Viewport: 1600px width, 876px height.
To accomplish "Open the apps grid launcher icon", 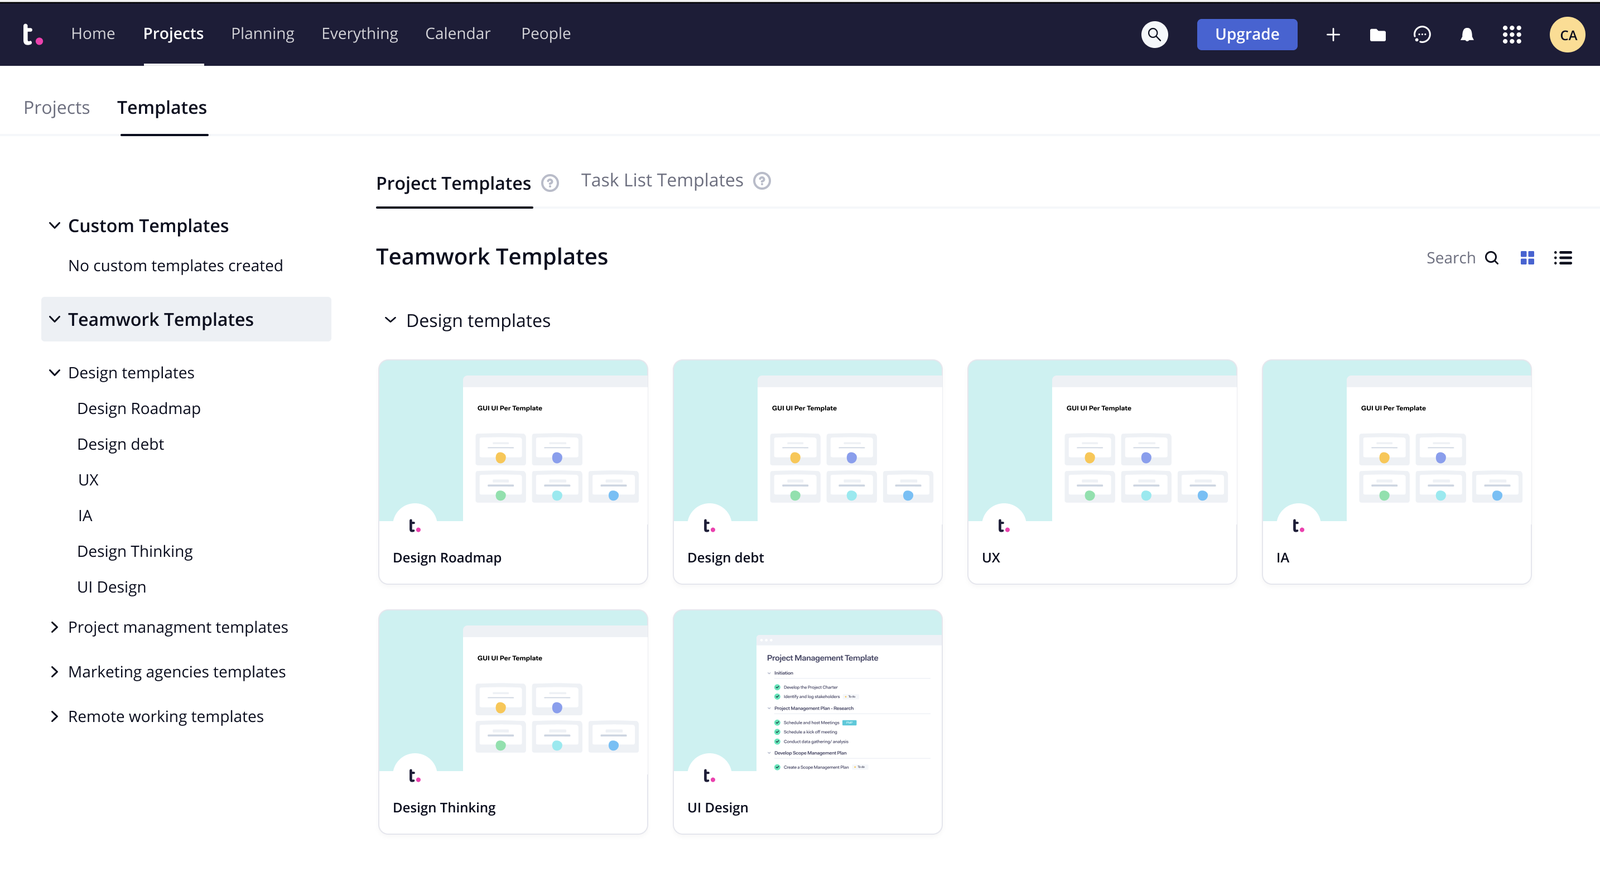I will (x=1512, y=35).
